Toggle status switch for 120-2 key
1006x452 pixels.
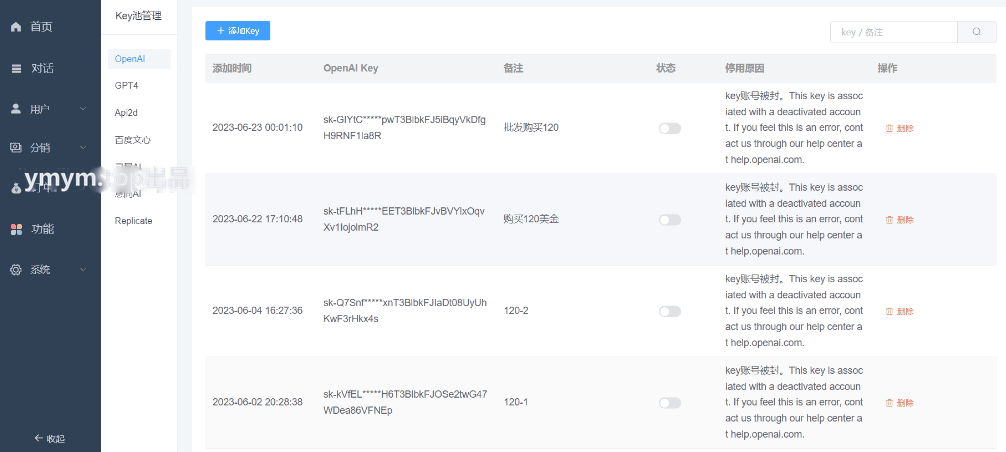(670, 312)
